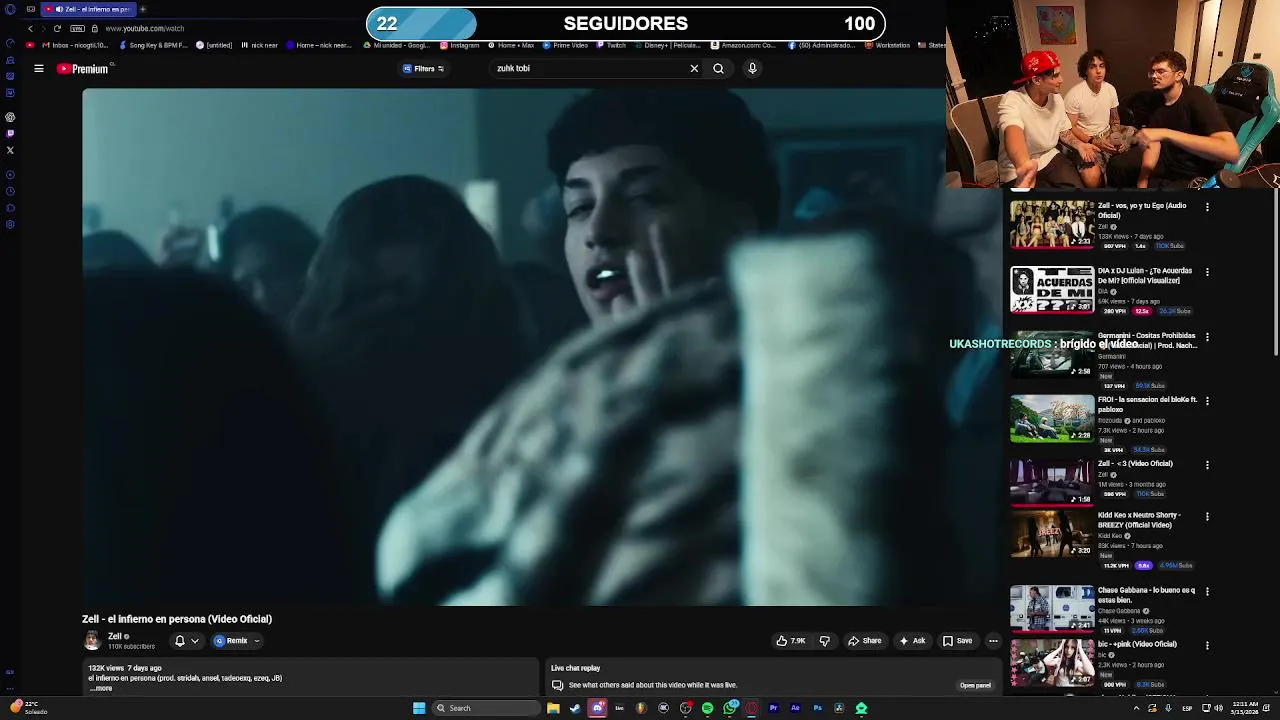Expand the description with '...more'
1280x720 pixels.
(x=101, y=689)
